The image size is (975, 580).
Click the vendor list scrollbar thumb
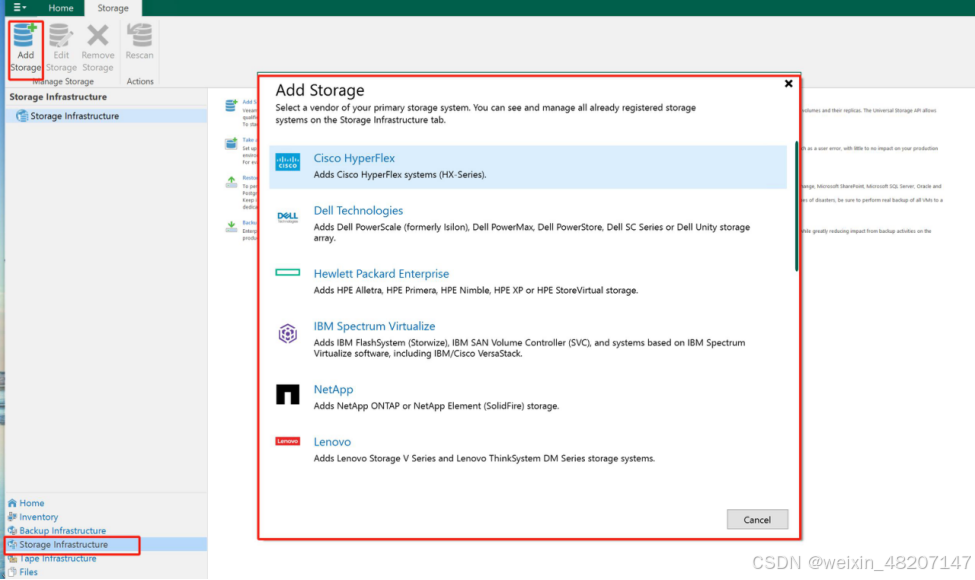[796, 206]
